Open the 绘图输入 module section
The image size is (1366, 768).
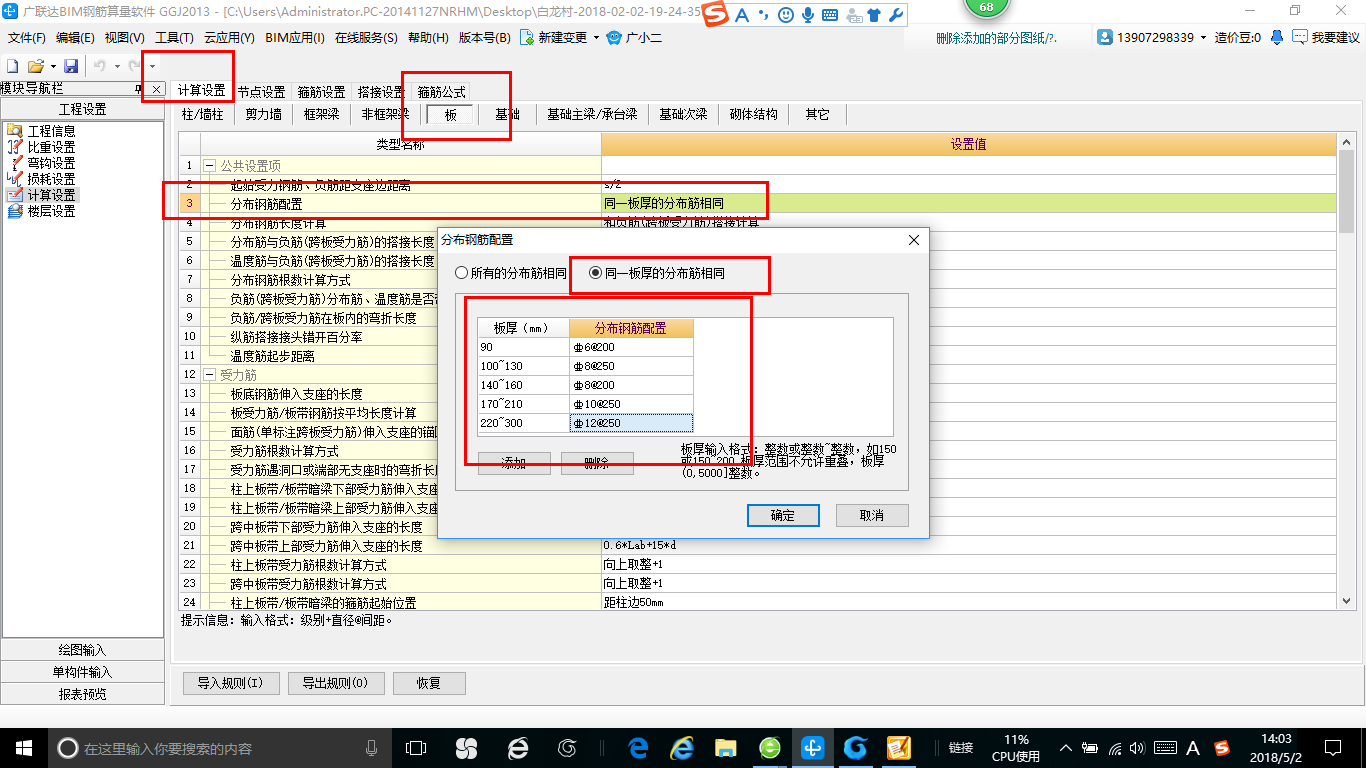(82, 650)
